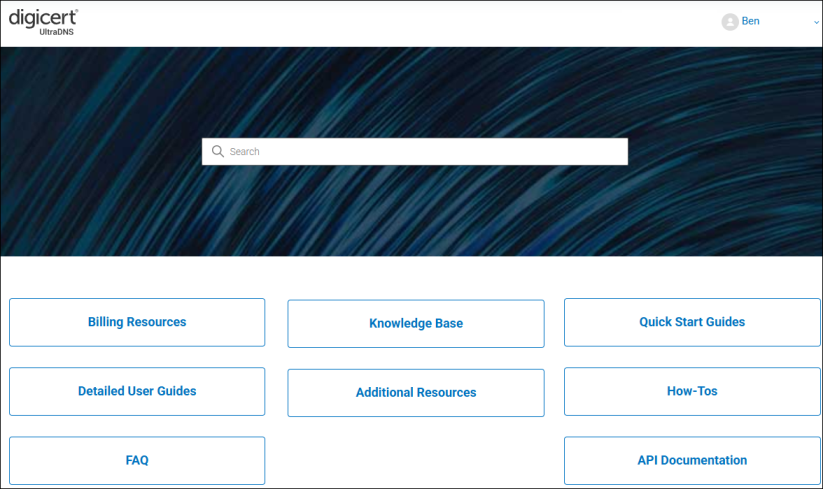
Task: Click the user avatar icon
Action: (x=730, y=22)
